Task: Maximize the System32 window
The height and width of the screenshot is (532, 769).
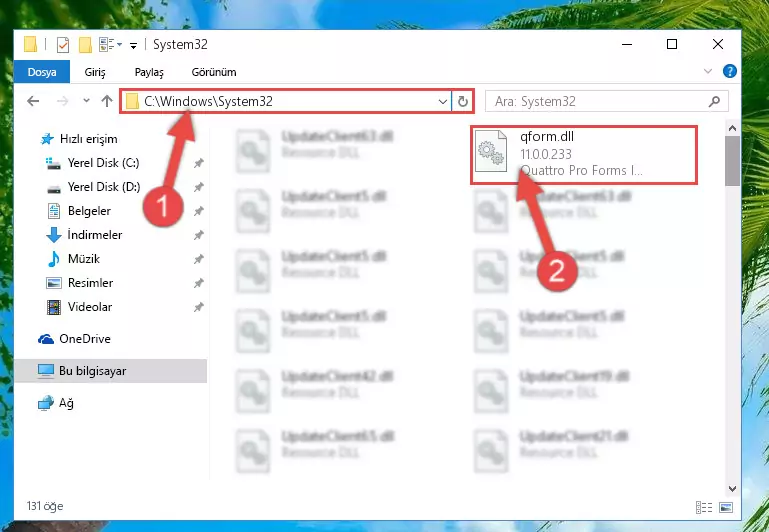Action: tap(672, 44)
